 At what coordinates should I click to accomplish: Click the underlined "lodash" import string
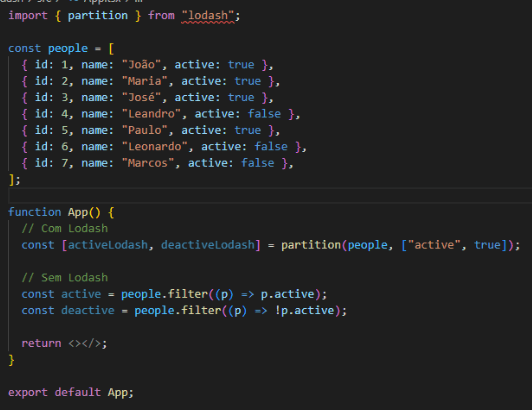pyautogui.click(x=208, y=16)
